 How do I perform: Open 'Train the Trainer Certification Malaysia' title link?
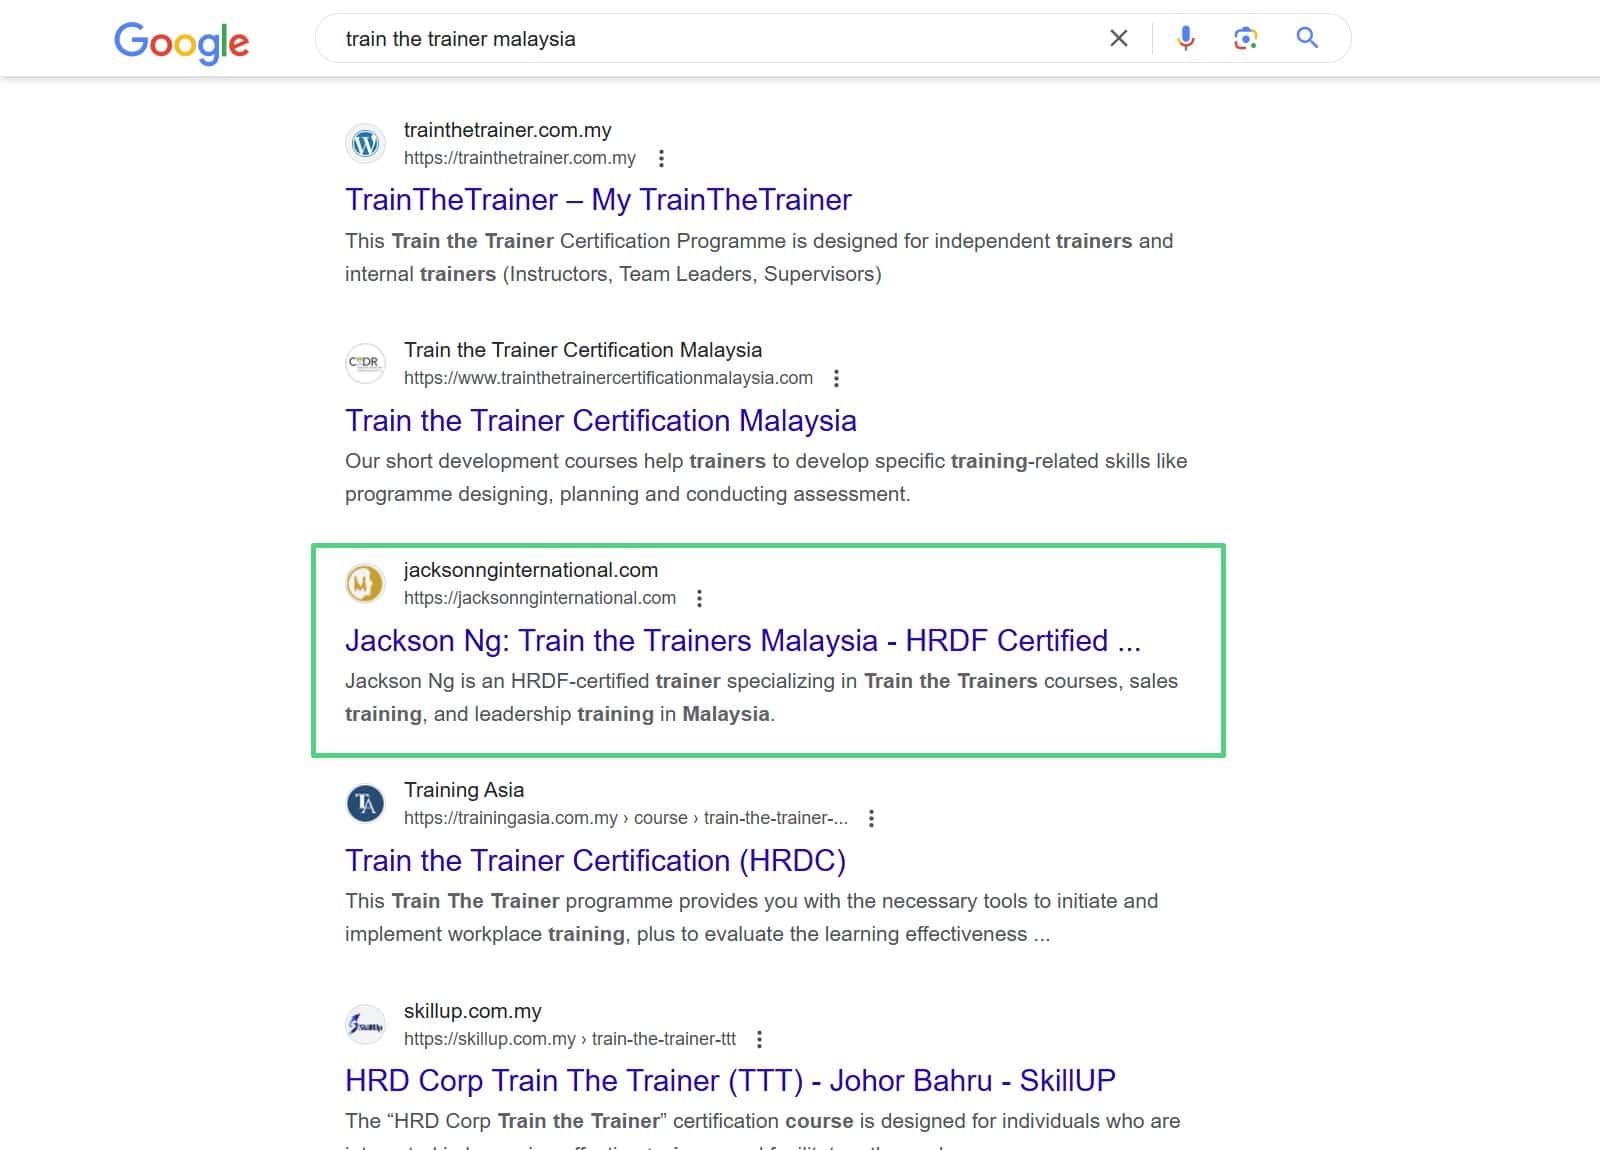coord(601,420)
